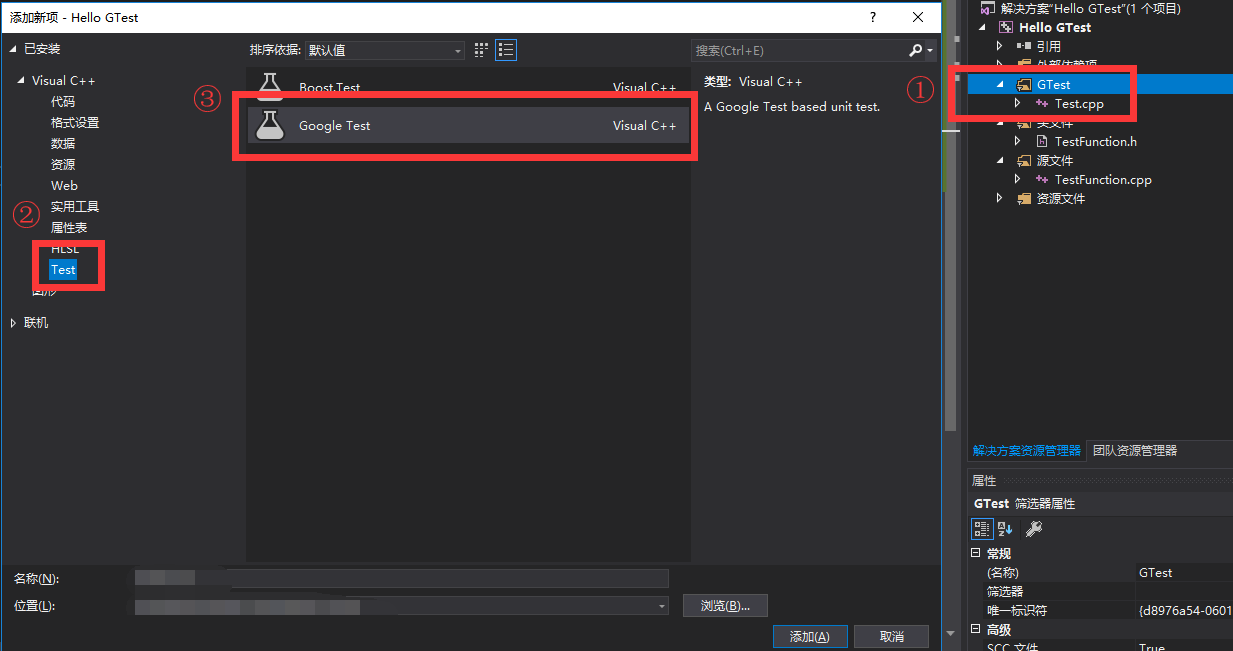
Task: Click the Test.cpp file icon
Action: (1042, 103)
